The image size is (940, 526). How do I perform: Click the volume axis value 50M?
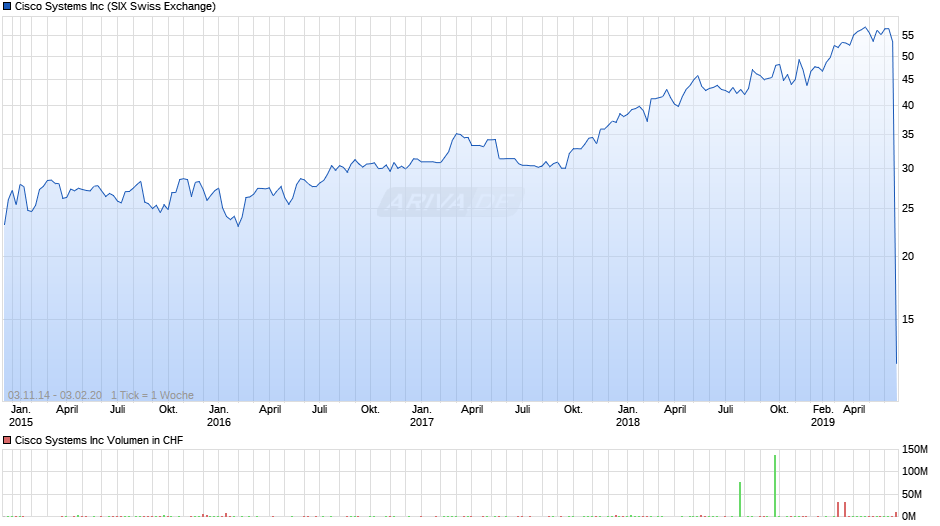pyautogui.click(x=912, y=494)
